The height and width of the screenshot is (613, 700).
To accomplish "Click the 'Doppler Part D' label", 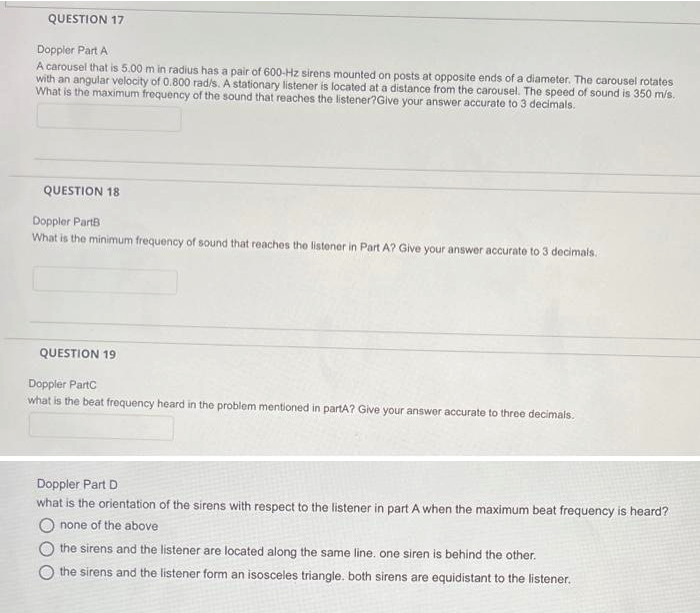I will point(77,484).
